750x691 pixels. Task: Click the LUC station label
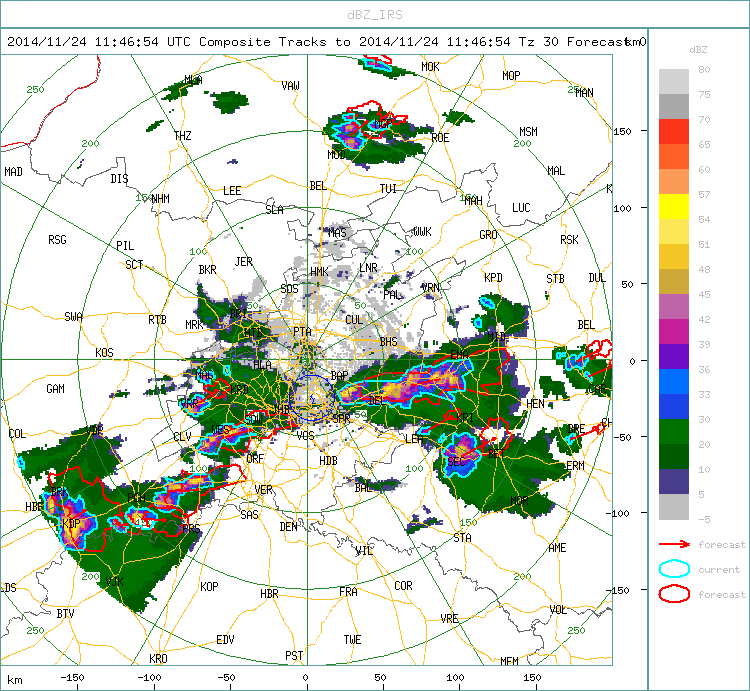click(521, 208)
